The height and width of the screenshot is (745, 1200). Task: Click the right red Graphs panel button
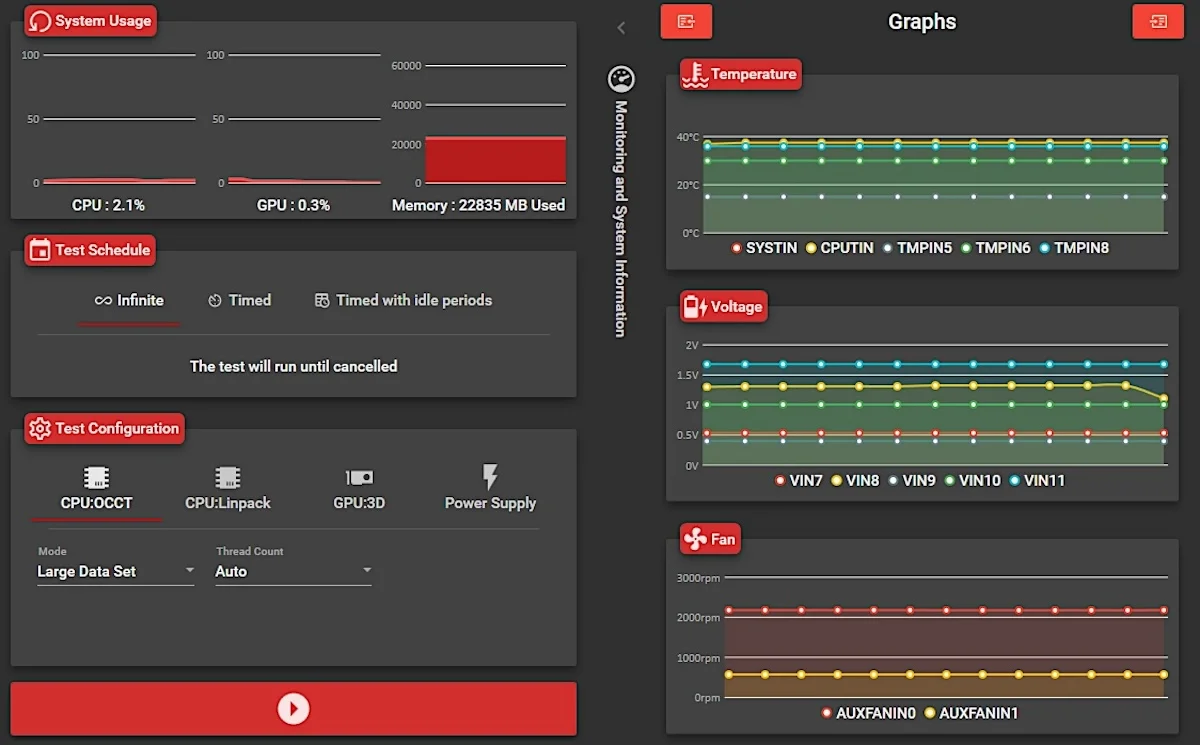(1158, 21)
